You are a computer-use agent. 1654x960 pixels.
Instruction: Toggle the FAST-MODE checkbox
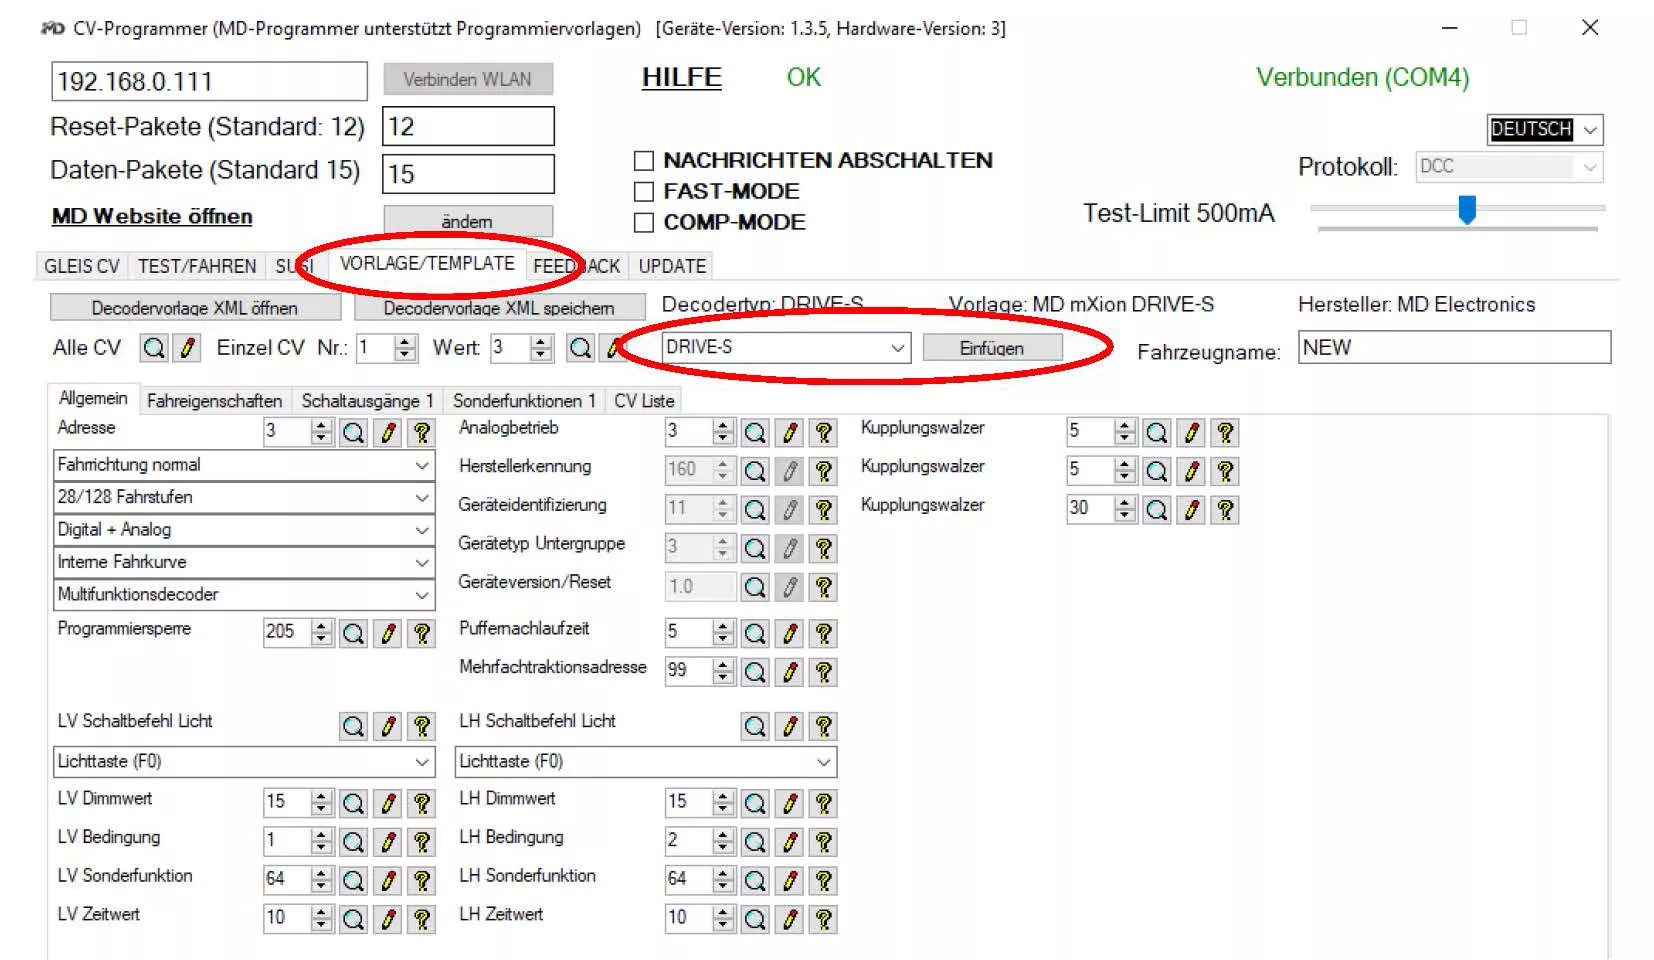coord(644,192)
